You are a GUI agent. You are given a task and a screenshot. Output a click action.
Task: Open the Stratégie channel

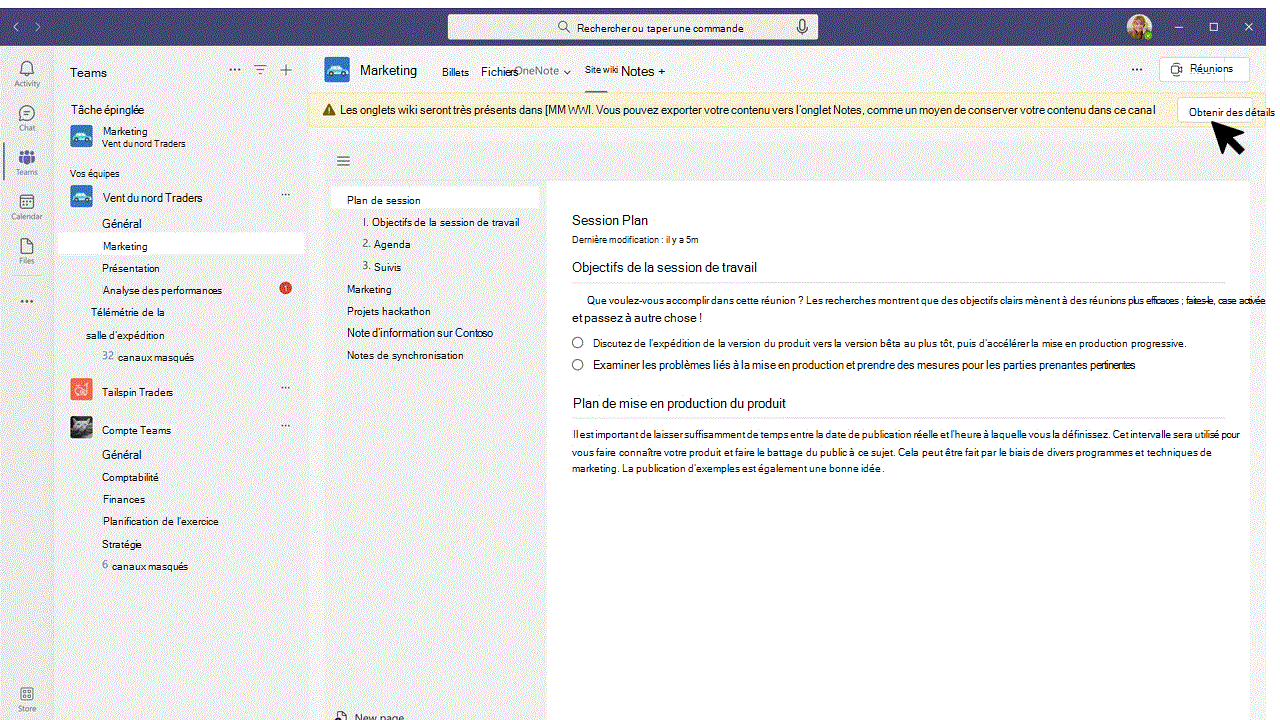point(122,544)
